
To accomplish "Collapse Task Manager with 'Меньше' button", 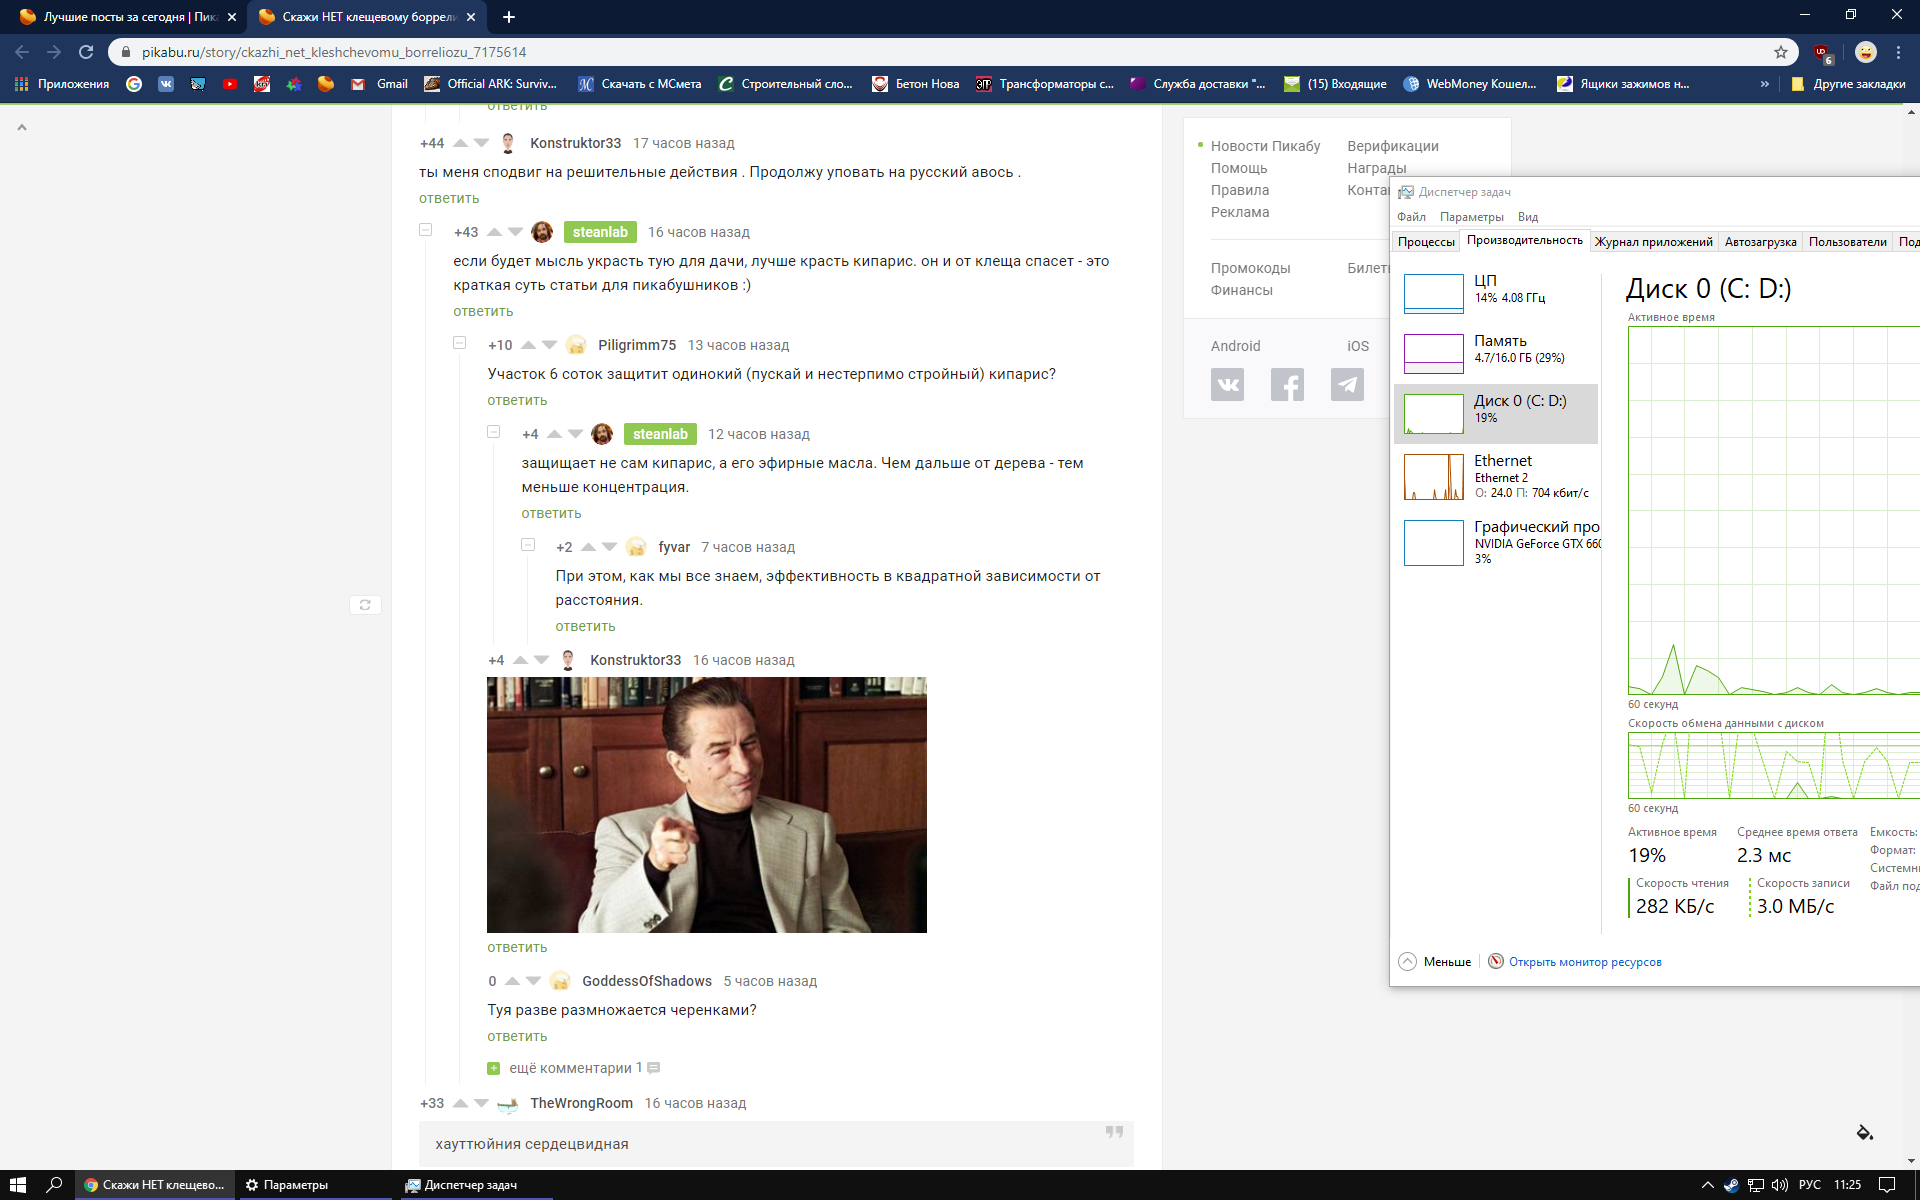I will tap(1435, 961).
